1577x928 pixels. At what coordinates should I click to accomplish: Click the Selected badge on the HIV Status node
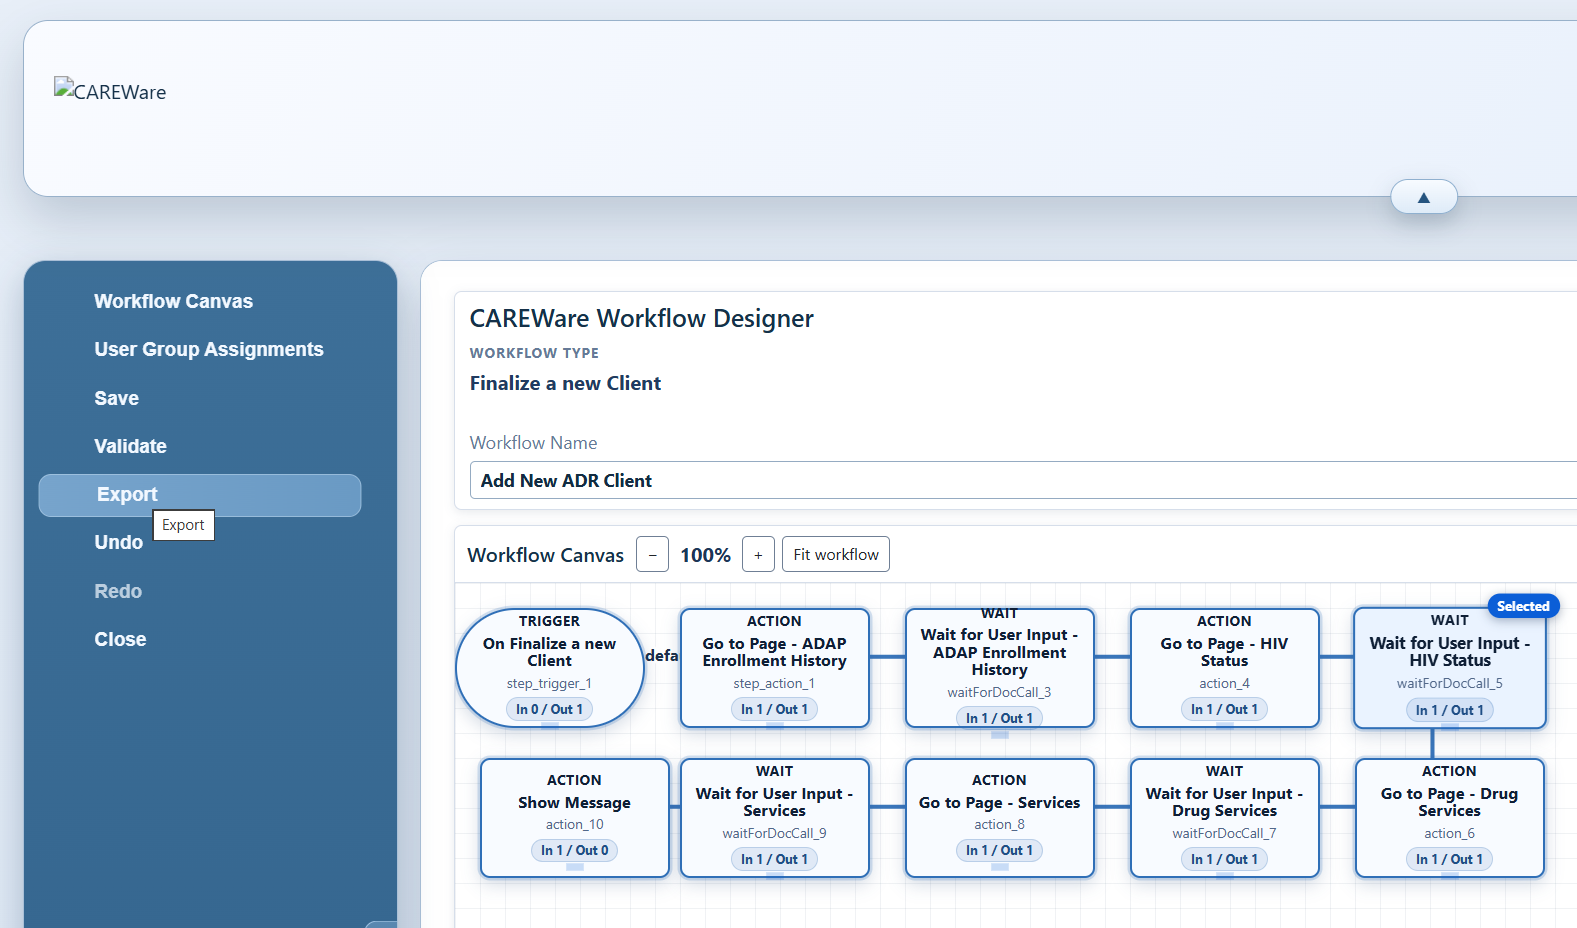pos(1523,606)
